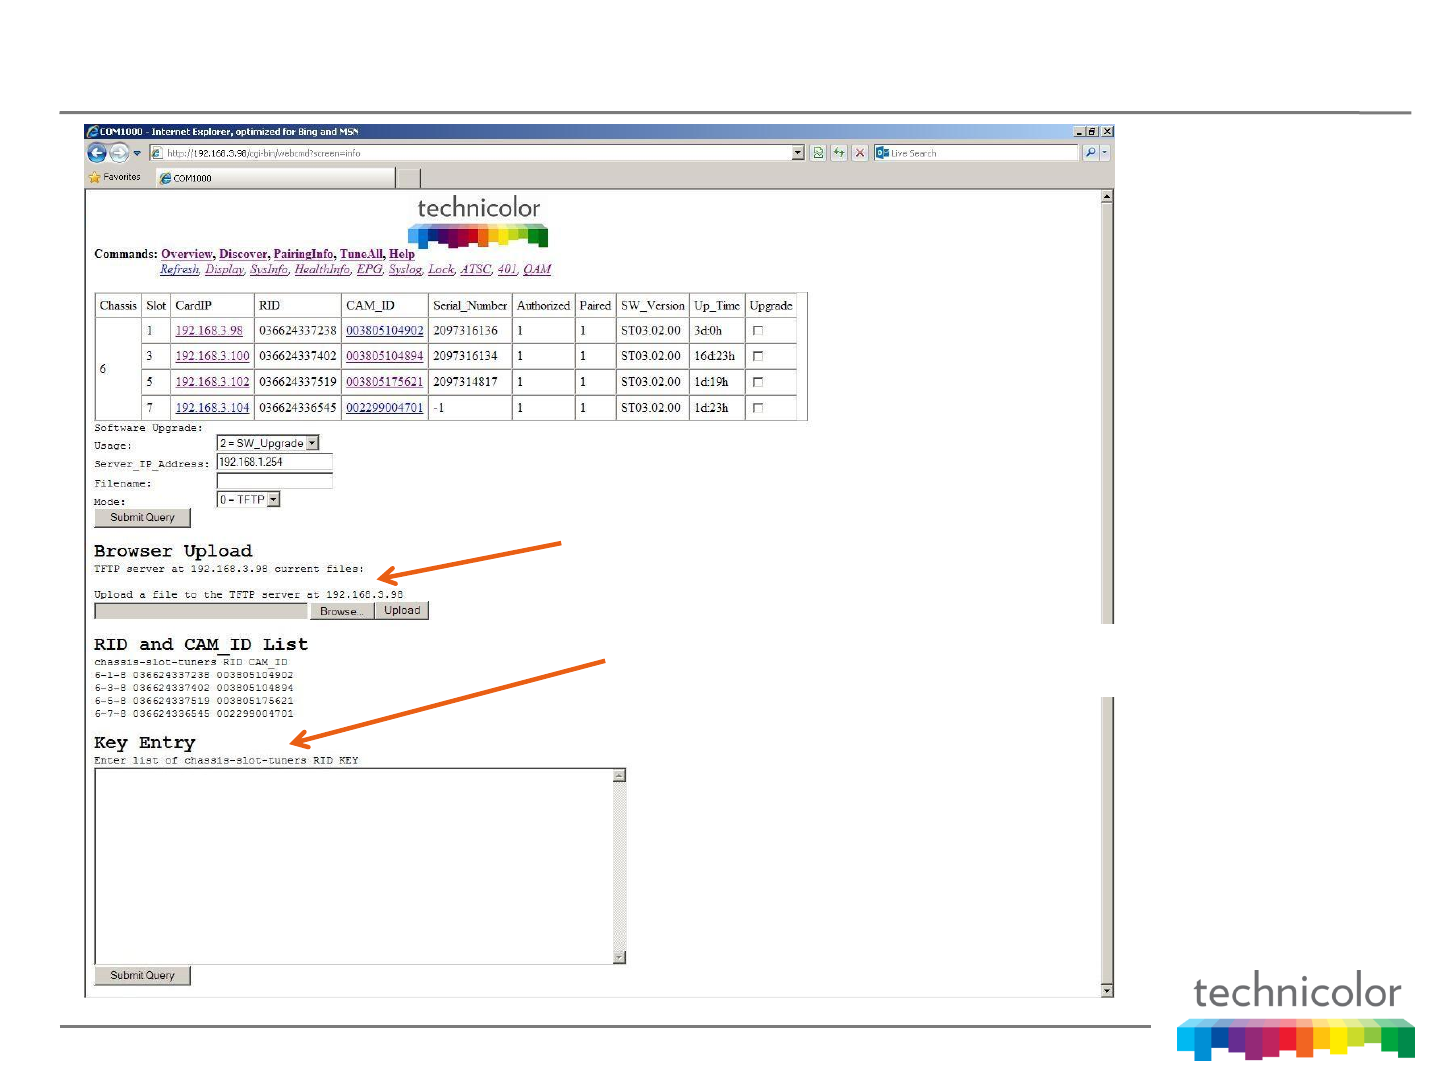Click Submit Query below Key Entry
1440x1080 pixels.
142,976
